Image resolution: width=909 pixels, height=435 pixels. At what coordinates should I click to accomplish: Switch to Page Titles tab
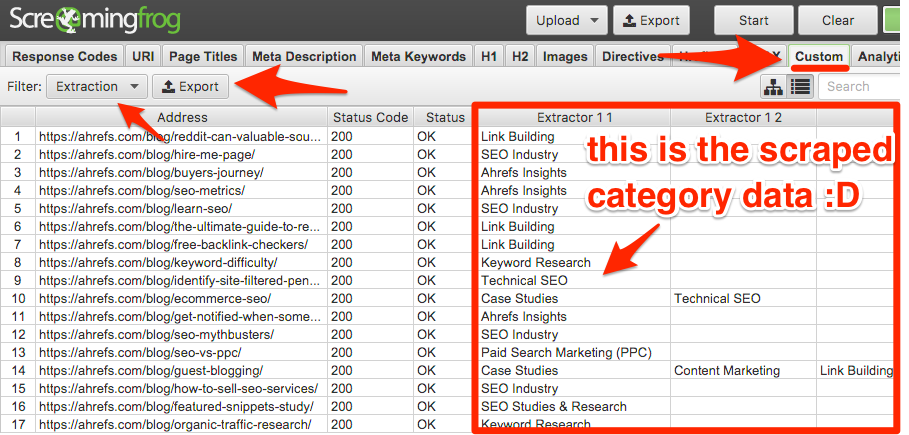tap(203, 57)
